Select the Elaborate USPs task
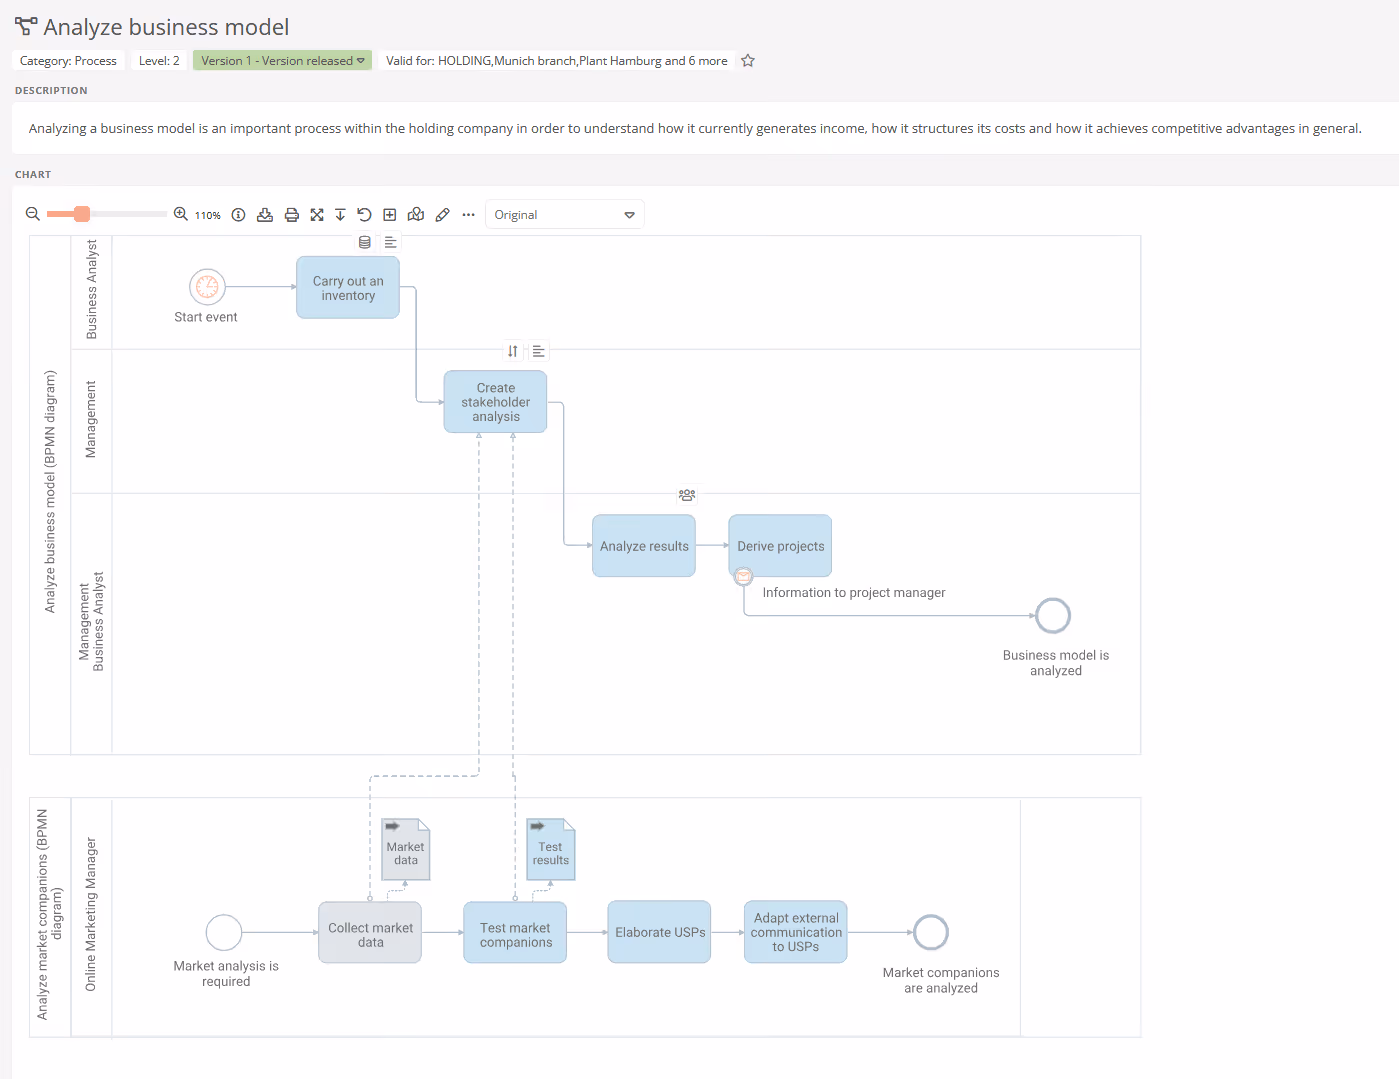 pyautogui.click(x=660, y=932)
